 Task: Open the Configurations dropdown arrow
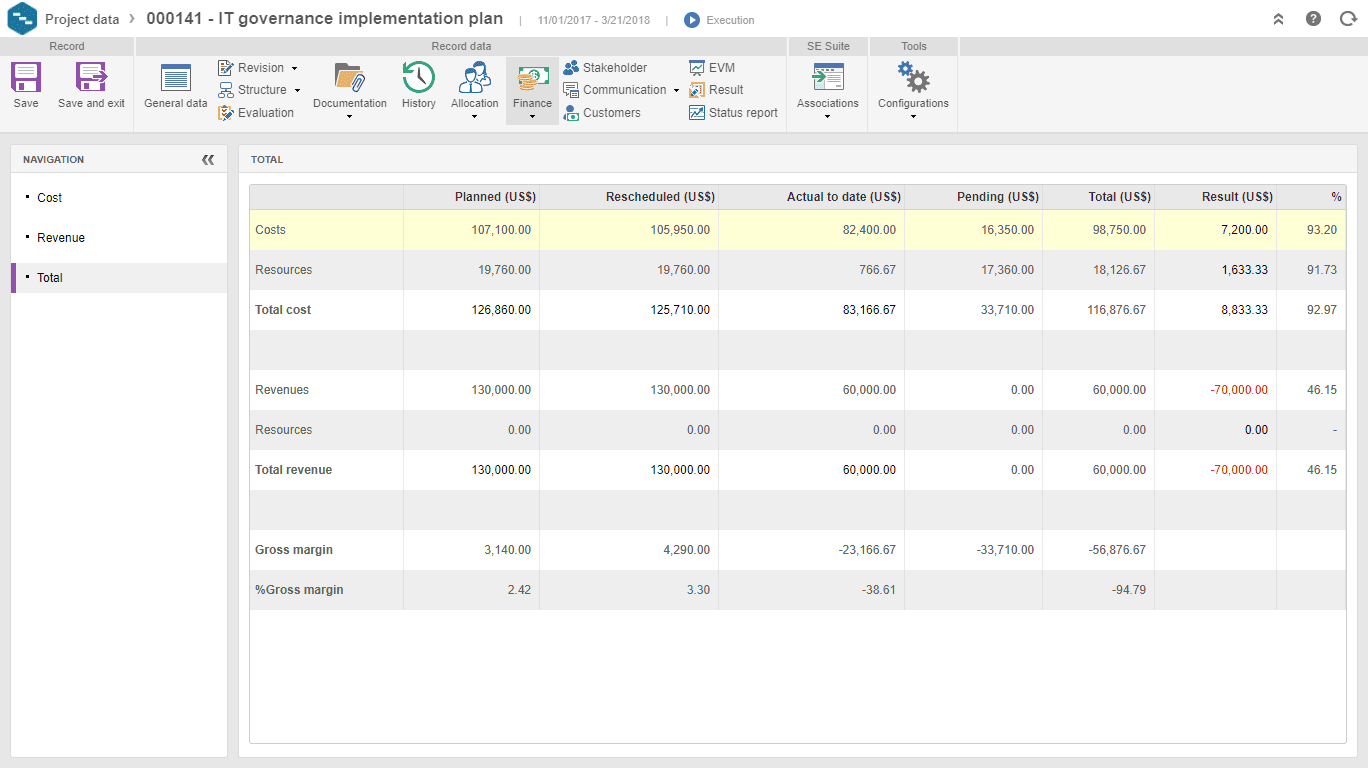(913, 117)
